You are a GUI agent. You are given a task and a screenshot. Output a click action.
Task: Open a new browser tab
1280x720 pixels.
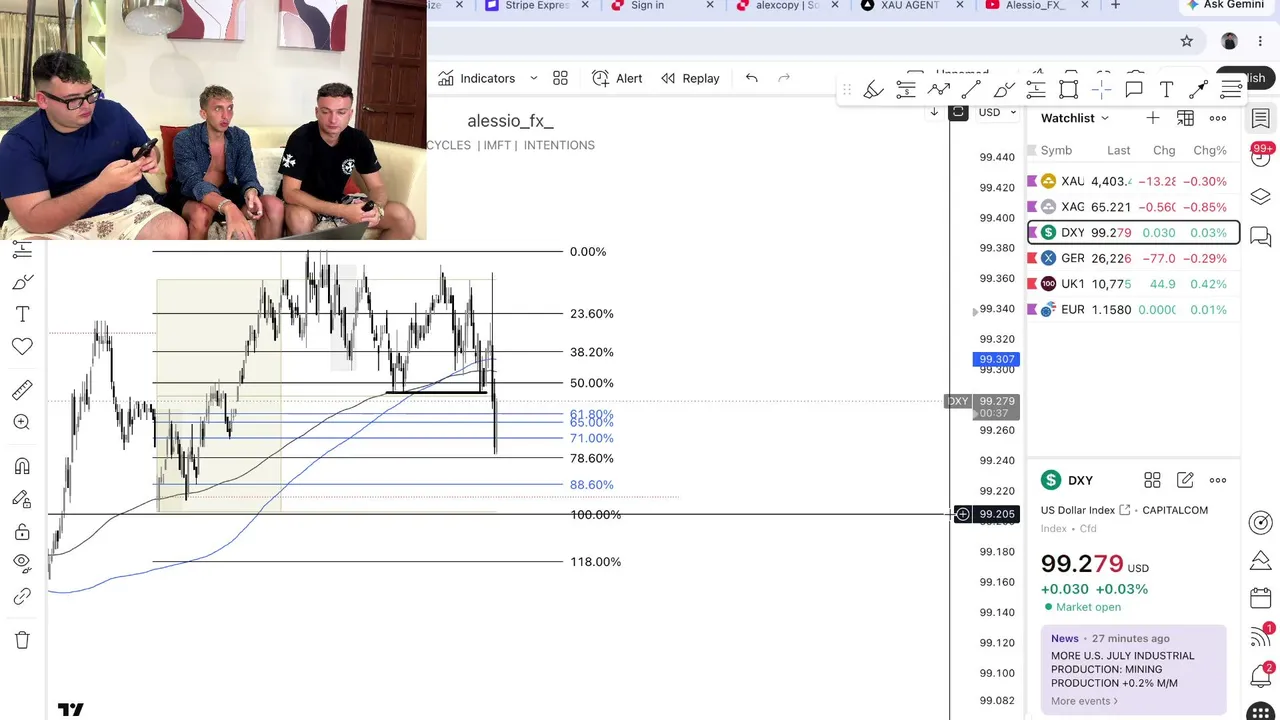(1115, 5)
